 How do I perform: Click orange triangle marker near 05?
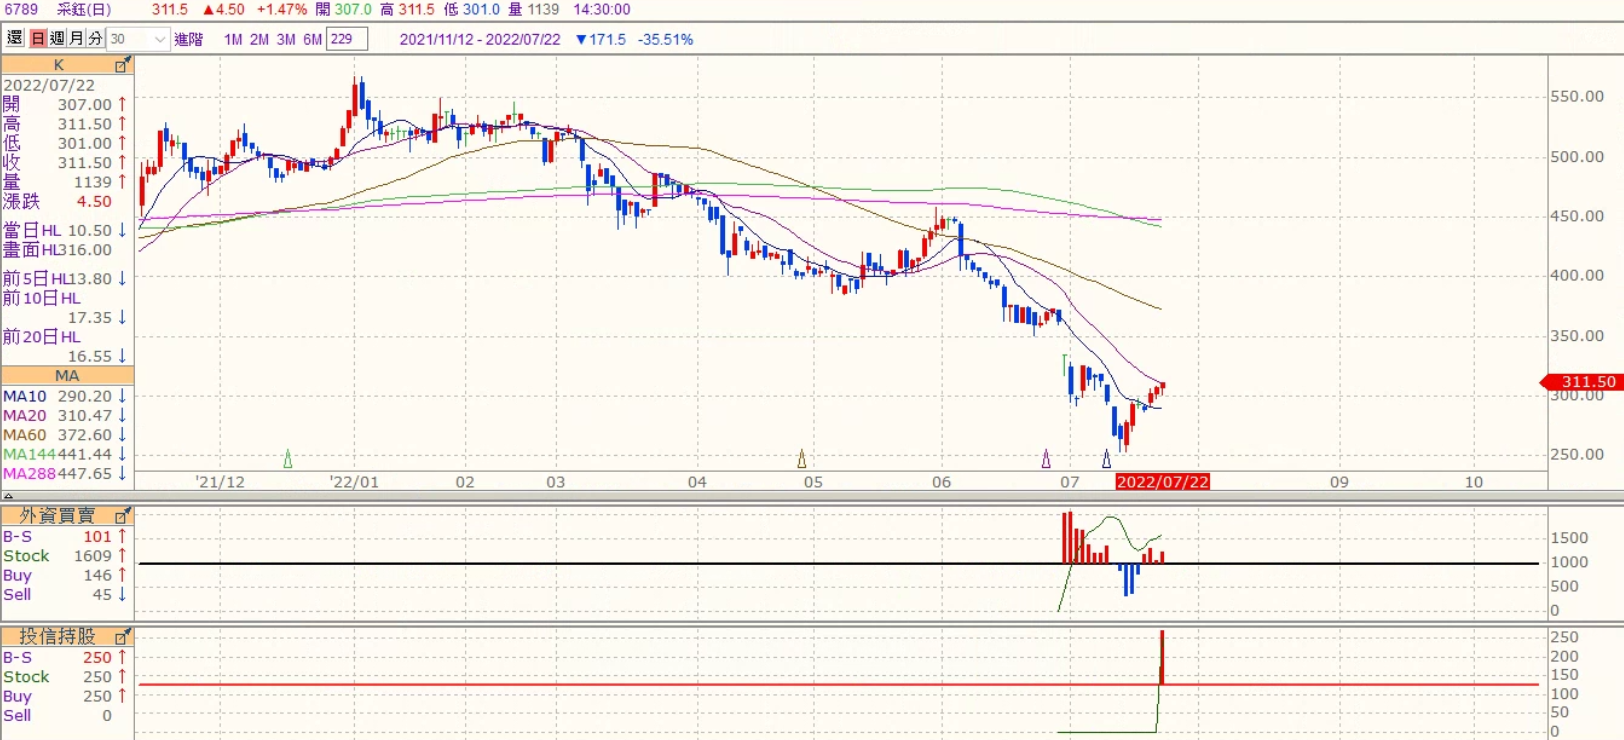point(801,459)
